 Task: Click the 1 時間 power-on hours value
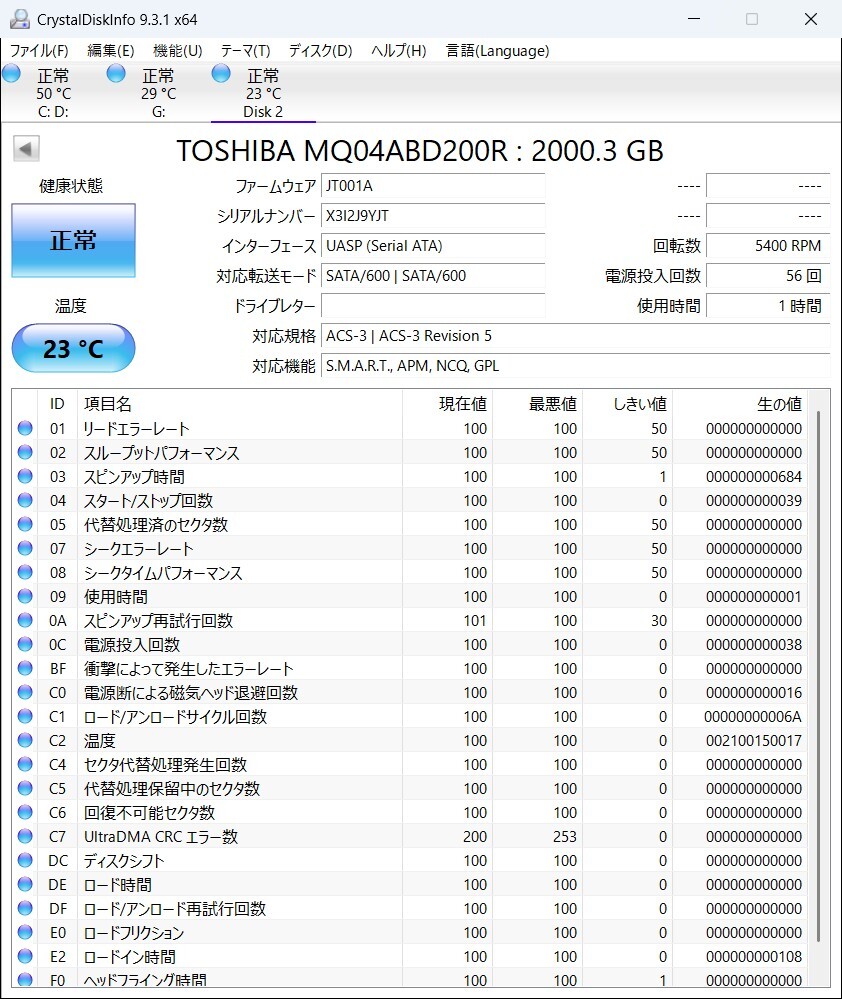[768, 306]
